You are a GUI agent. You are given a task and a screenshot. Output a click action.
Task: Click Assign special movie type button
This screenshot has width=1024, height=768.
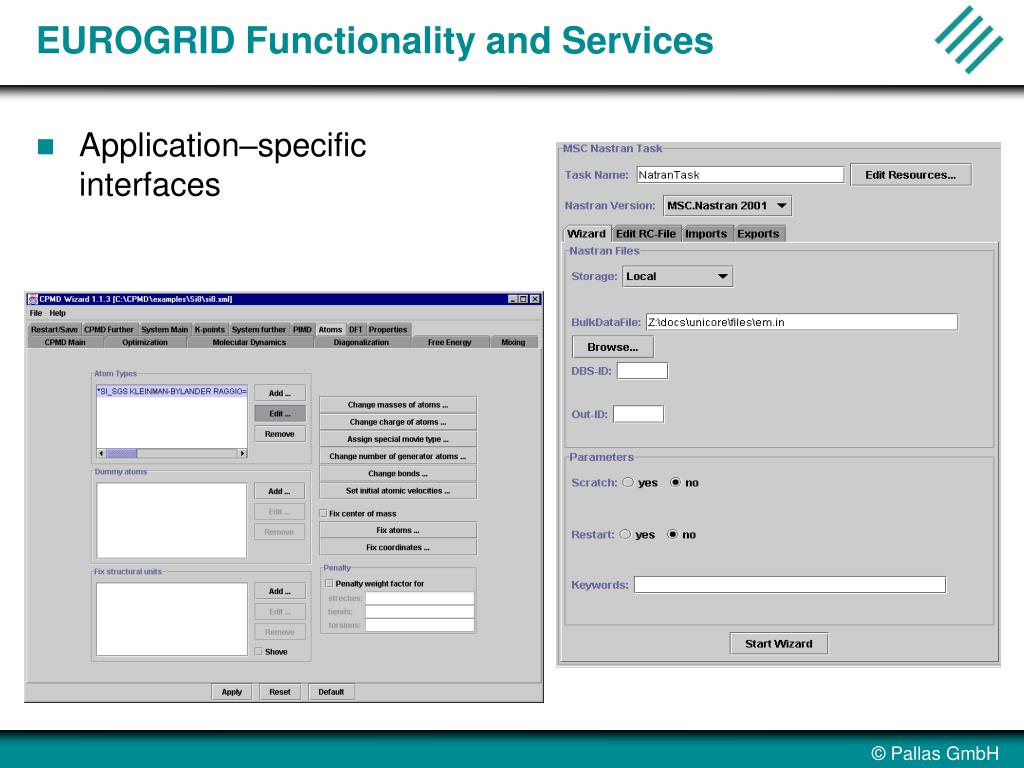398,439
